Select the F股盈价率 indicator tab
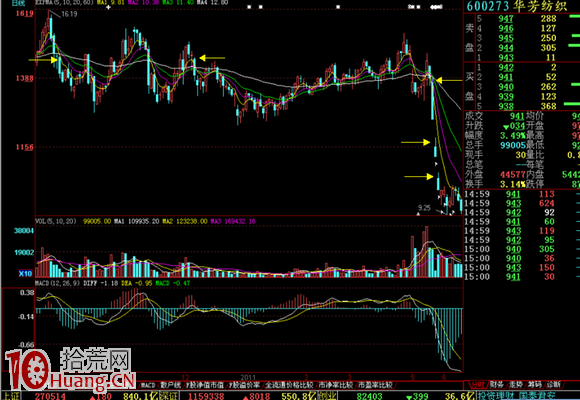Viewport: 580px width, 400px height. point(245,386)
